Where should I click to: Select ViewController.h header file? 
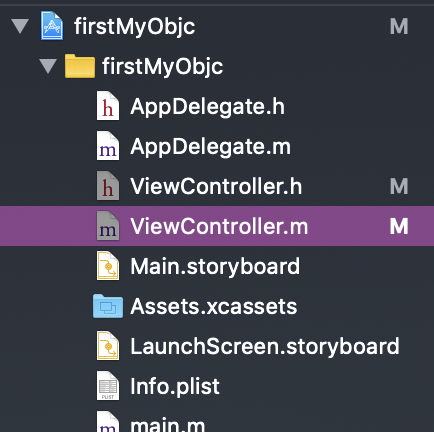pyautogui.click(x=216, y=186)
